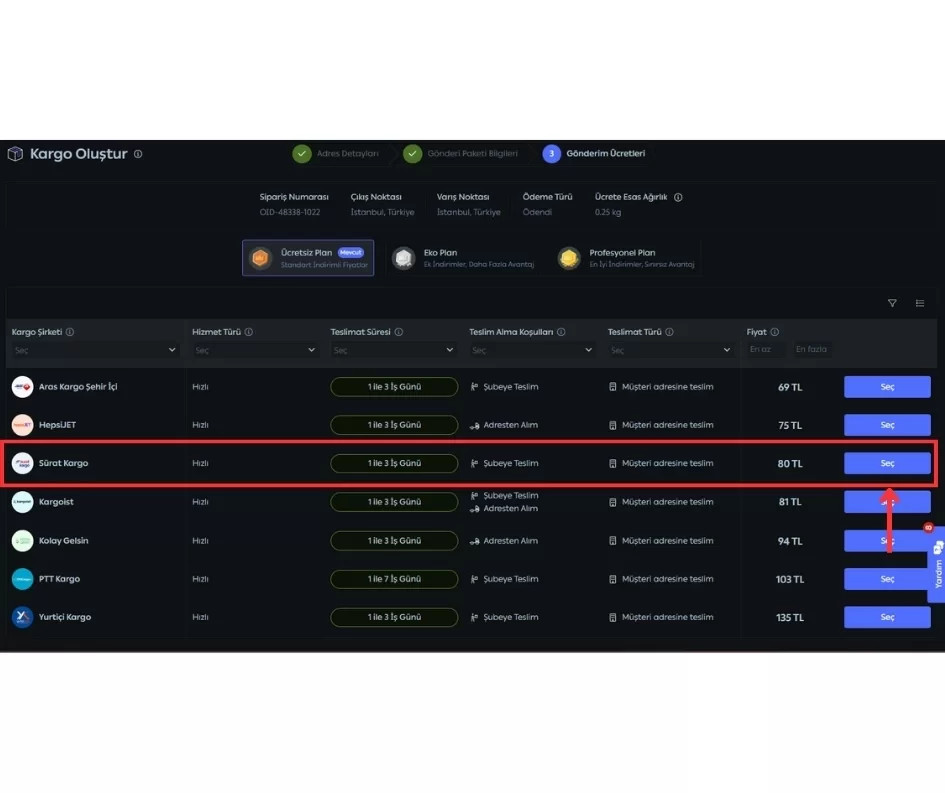Click the Yardım chat icon
This screenshot has height=793, width=945.
coord(938,548)
